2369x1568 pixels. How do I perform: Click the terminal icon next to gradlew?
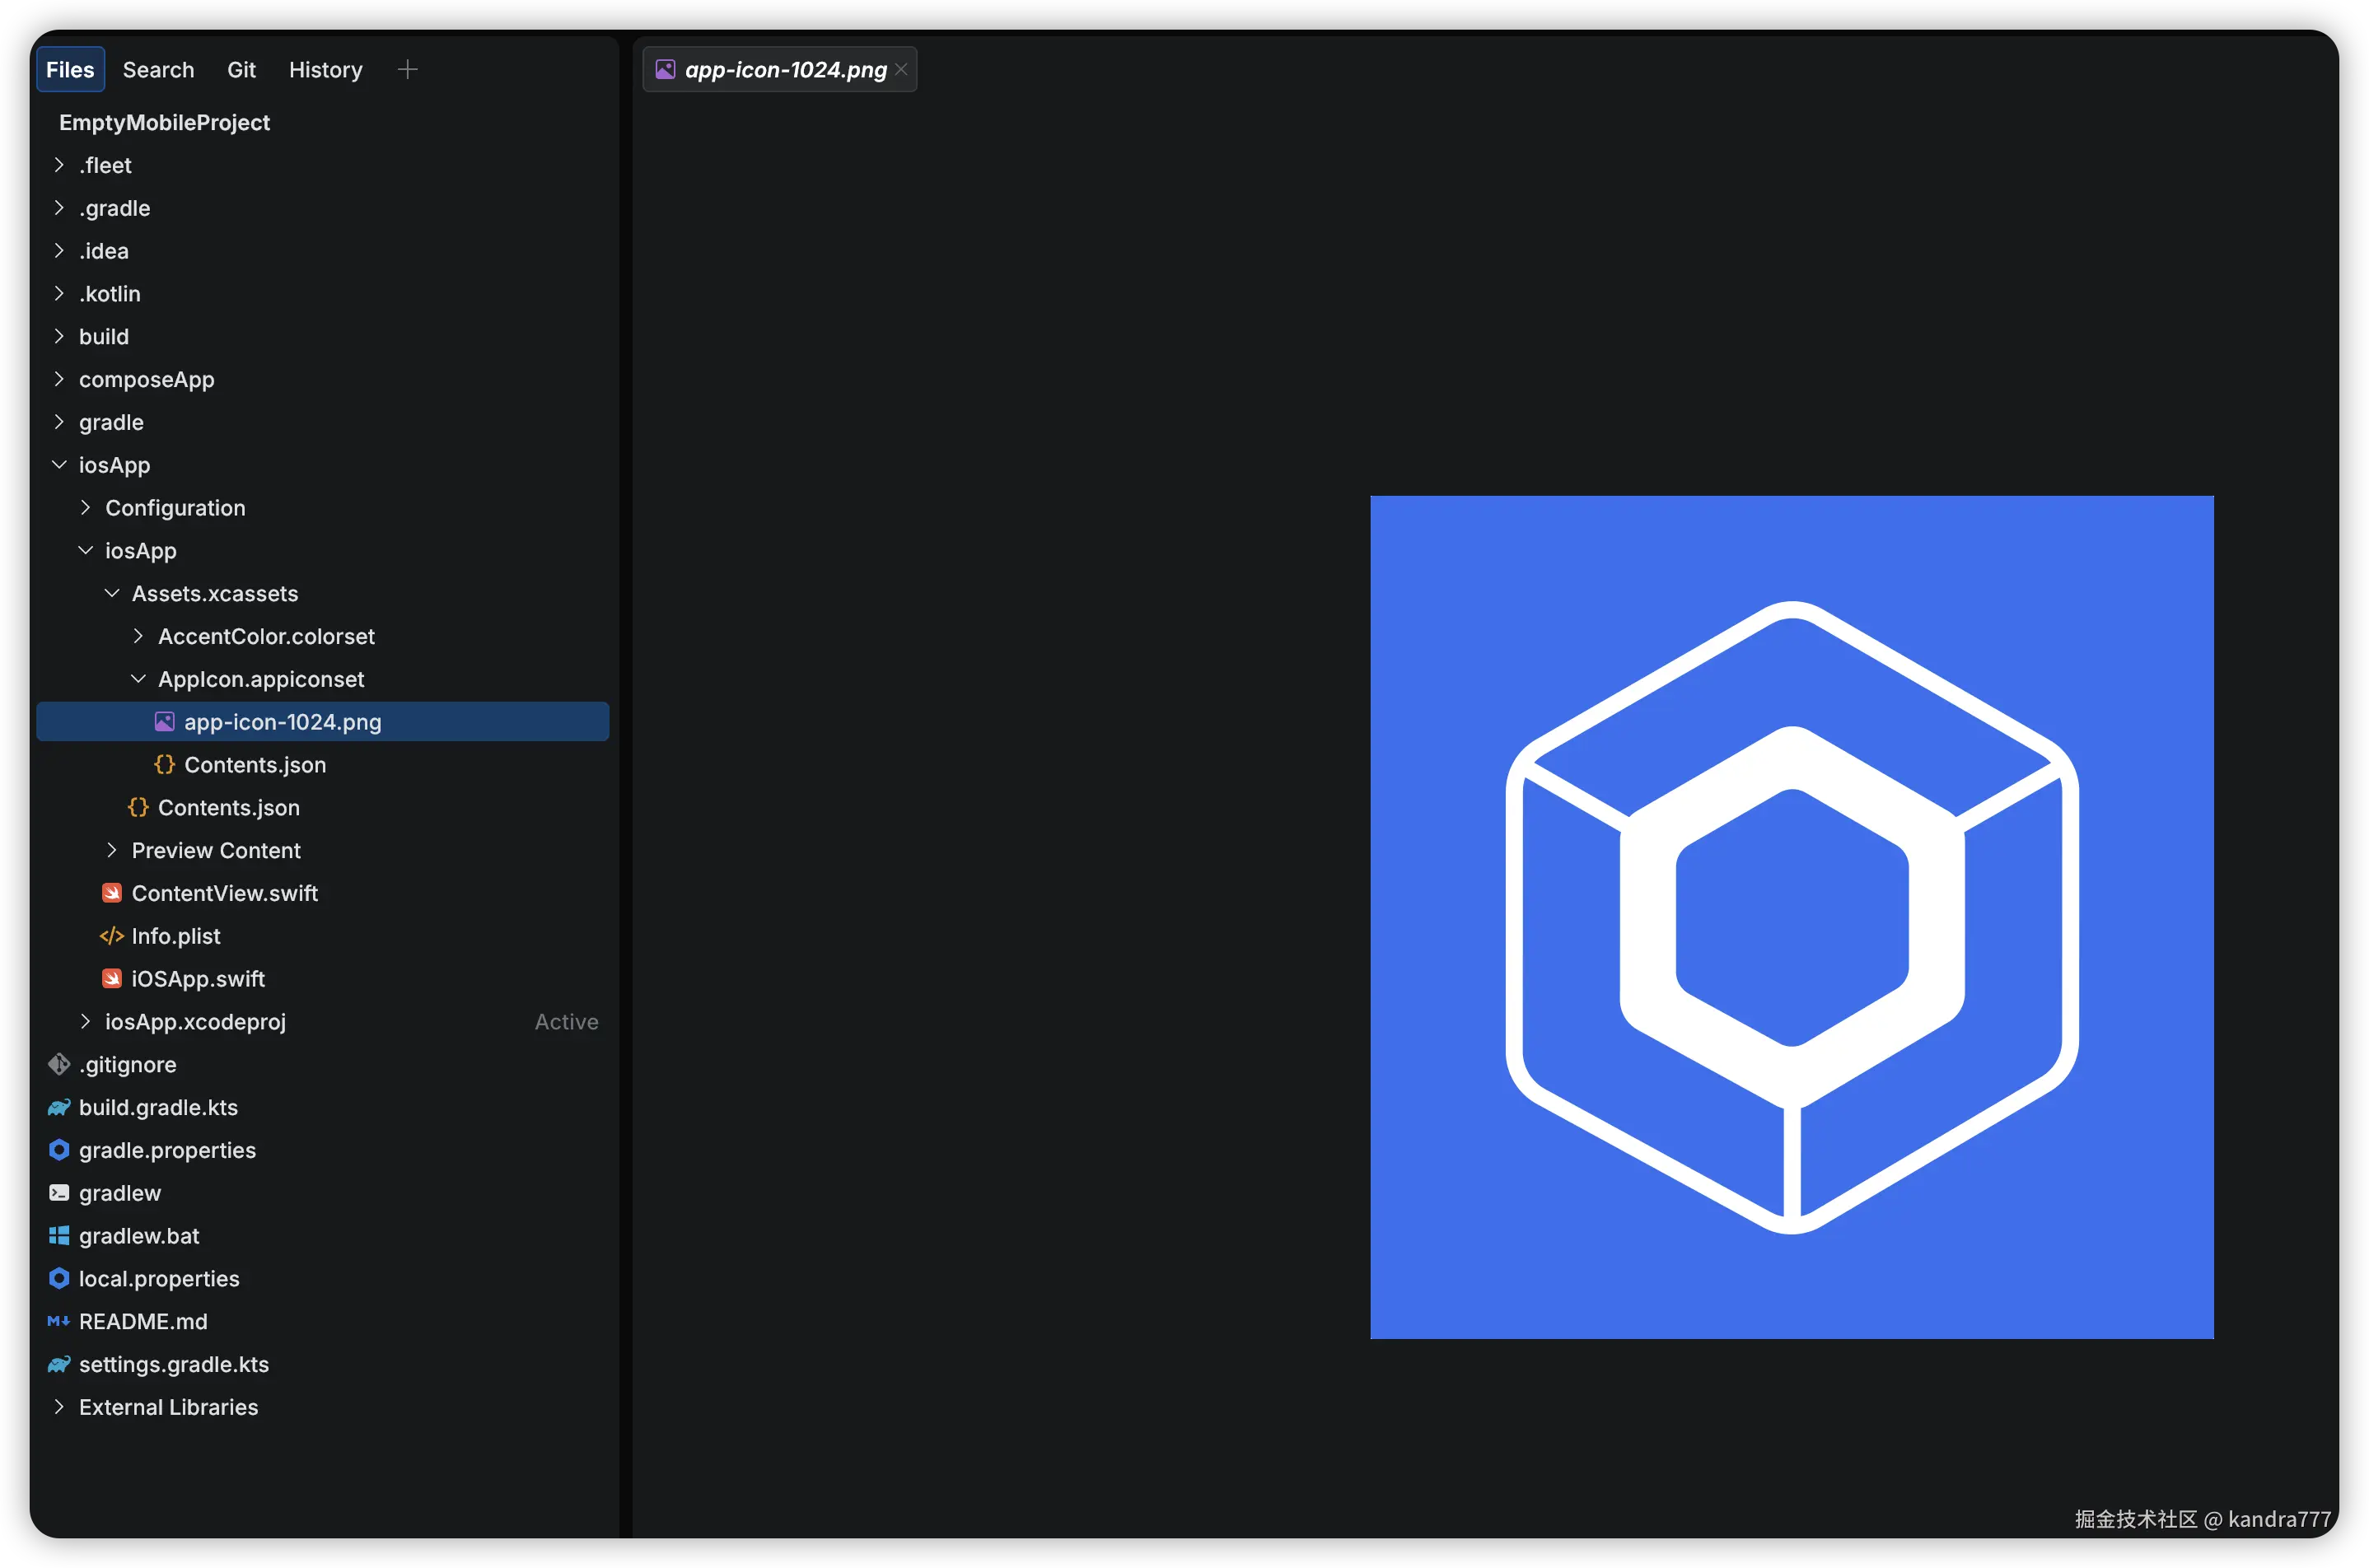[x=59, y=1193]
